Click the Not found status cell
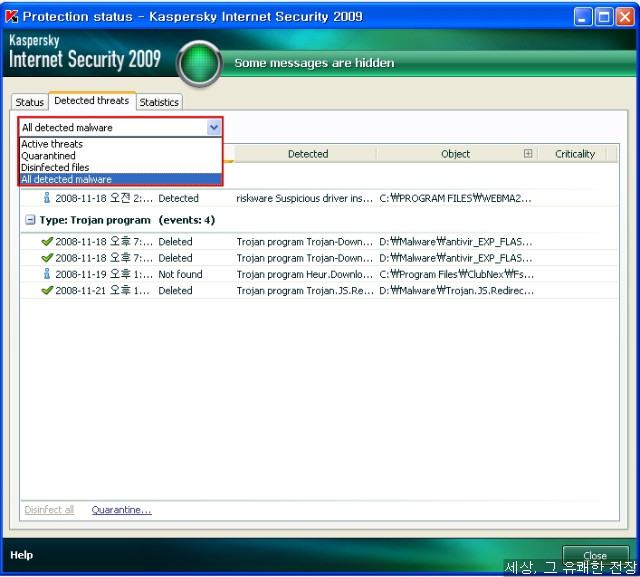The image size is (640, 577). [x=180, y=274]
